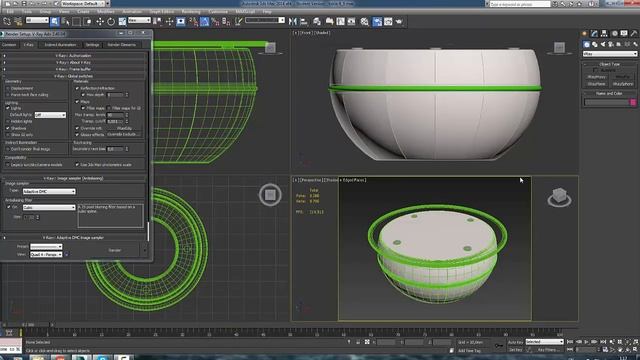Click the Select and Scale tool
This screenshot has width=640, height=360.
coord(122,21)
